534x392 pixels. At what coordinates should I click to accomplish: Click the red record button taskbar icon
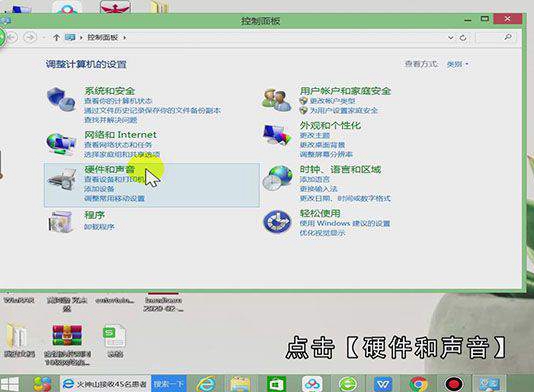(x=454, y=384)
